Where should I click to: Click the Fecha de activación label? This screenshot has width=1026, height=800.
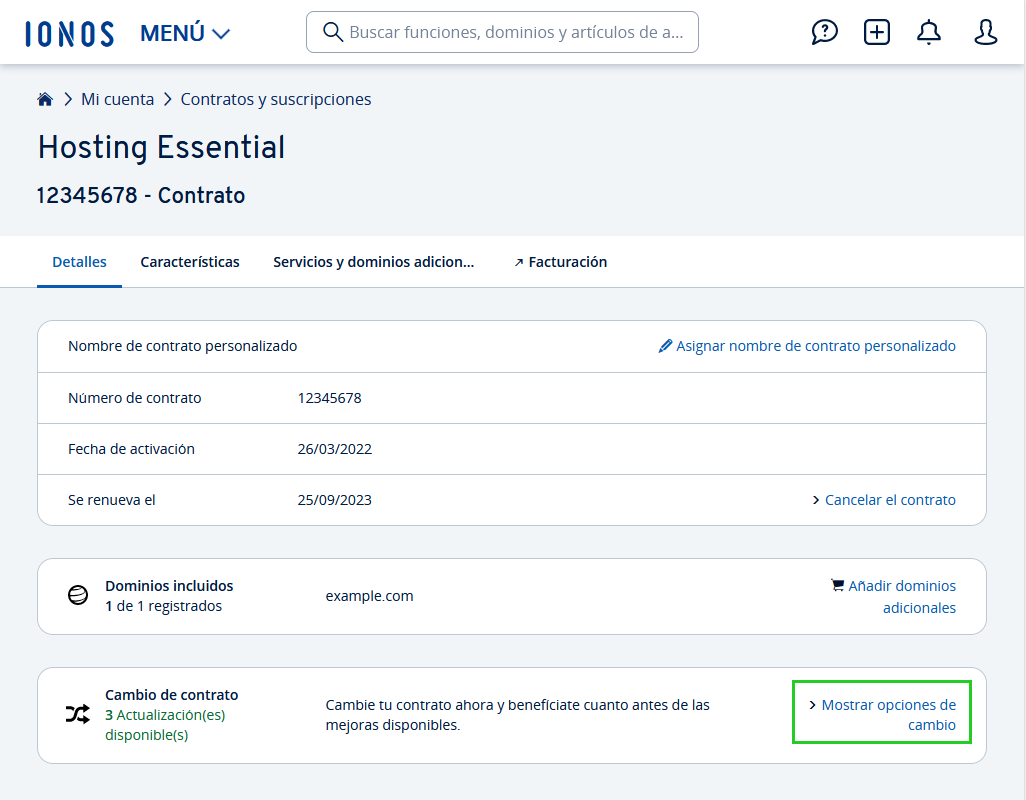click(132, 449)
